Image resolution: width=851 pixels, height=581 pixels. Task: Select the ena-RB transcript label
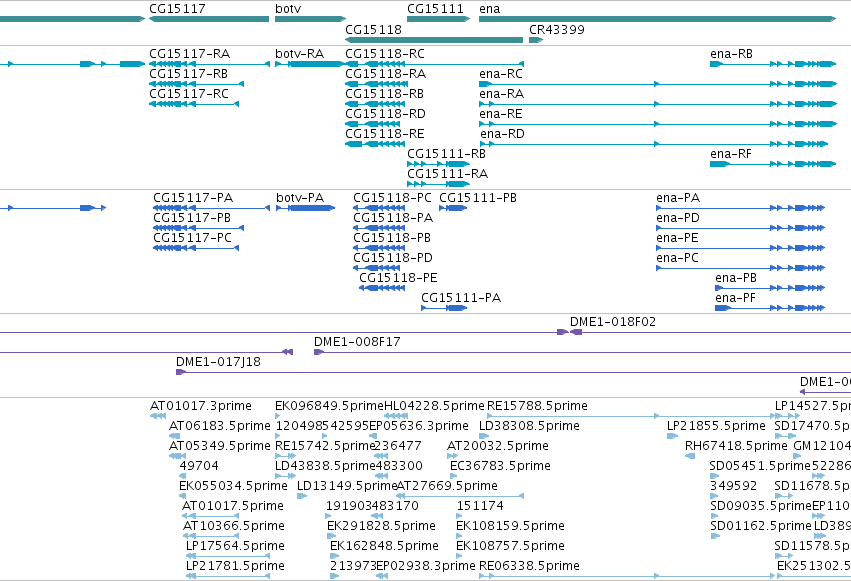(x=731, y=54)
